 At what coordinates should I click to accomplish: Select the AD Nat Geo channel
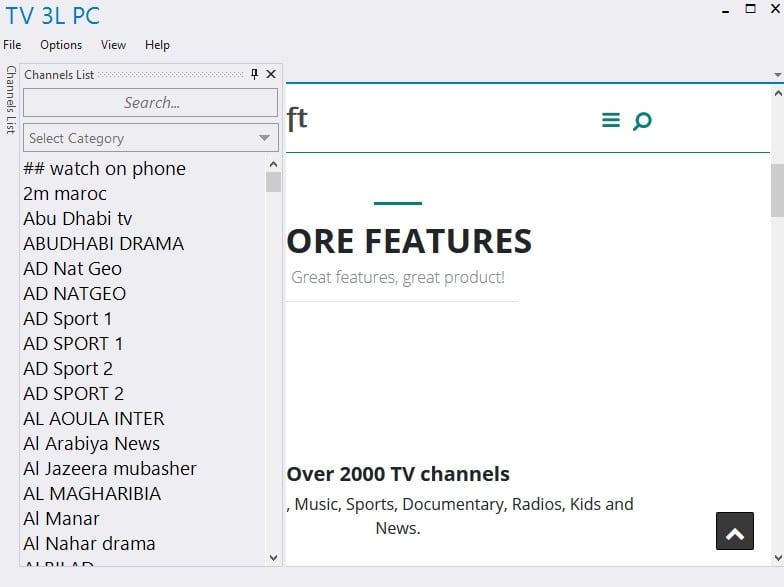[72, 268]
